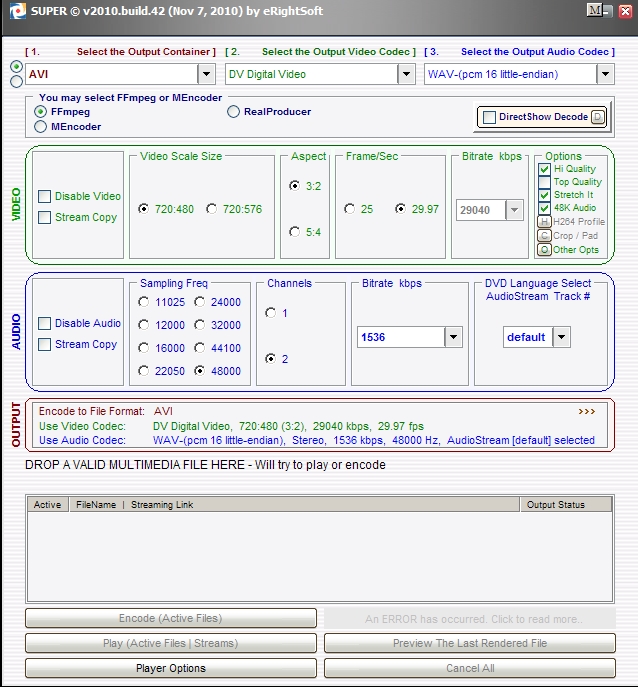Click the FileName | Streaming Link column header
The height and width of the screenshot is (687, 638).
pyautogui.click(x=294, y=505)
